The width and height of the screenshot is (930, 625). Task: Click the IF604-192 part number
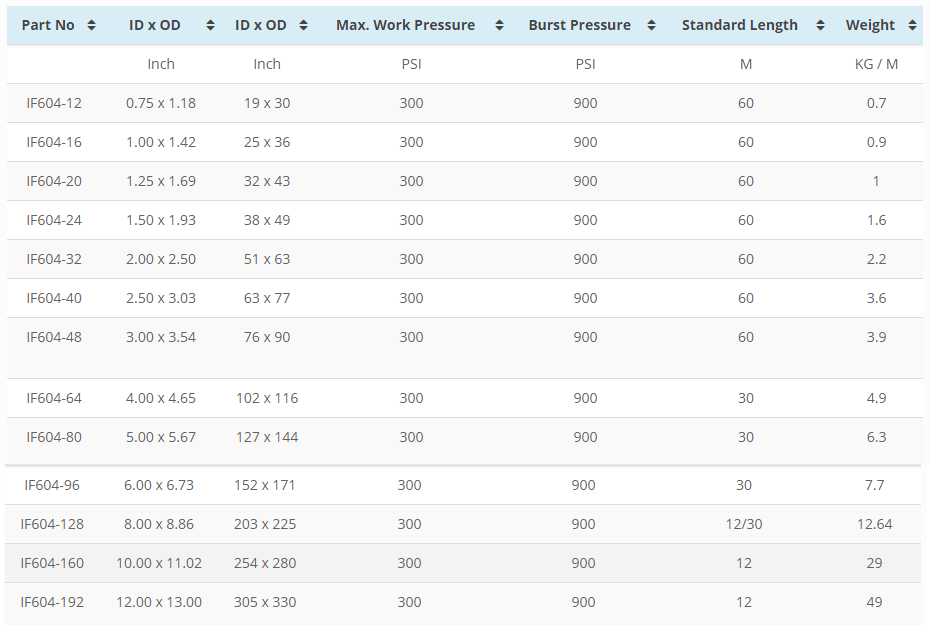pos(52,602)
